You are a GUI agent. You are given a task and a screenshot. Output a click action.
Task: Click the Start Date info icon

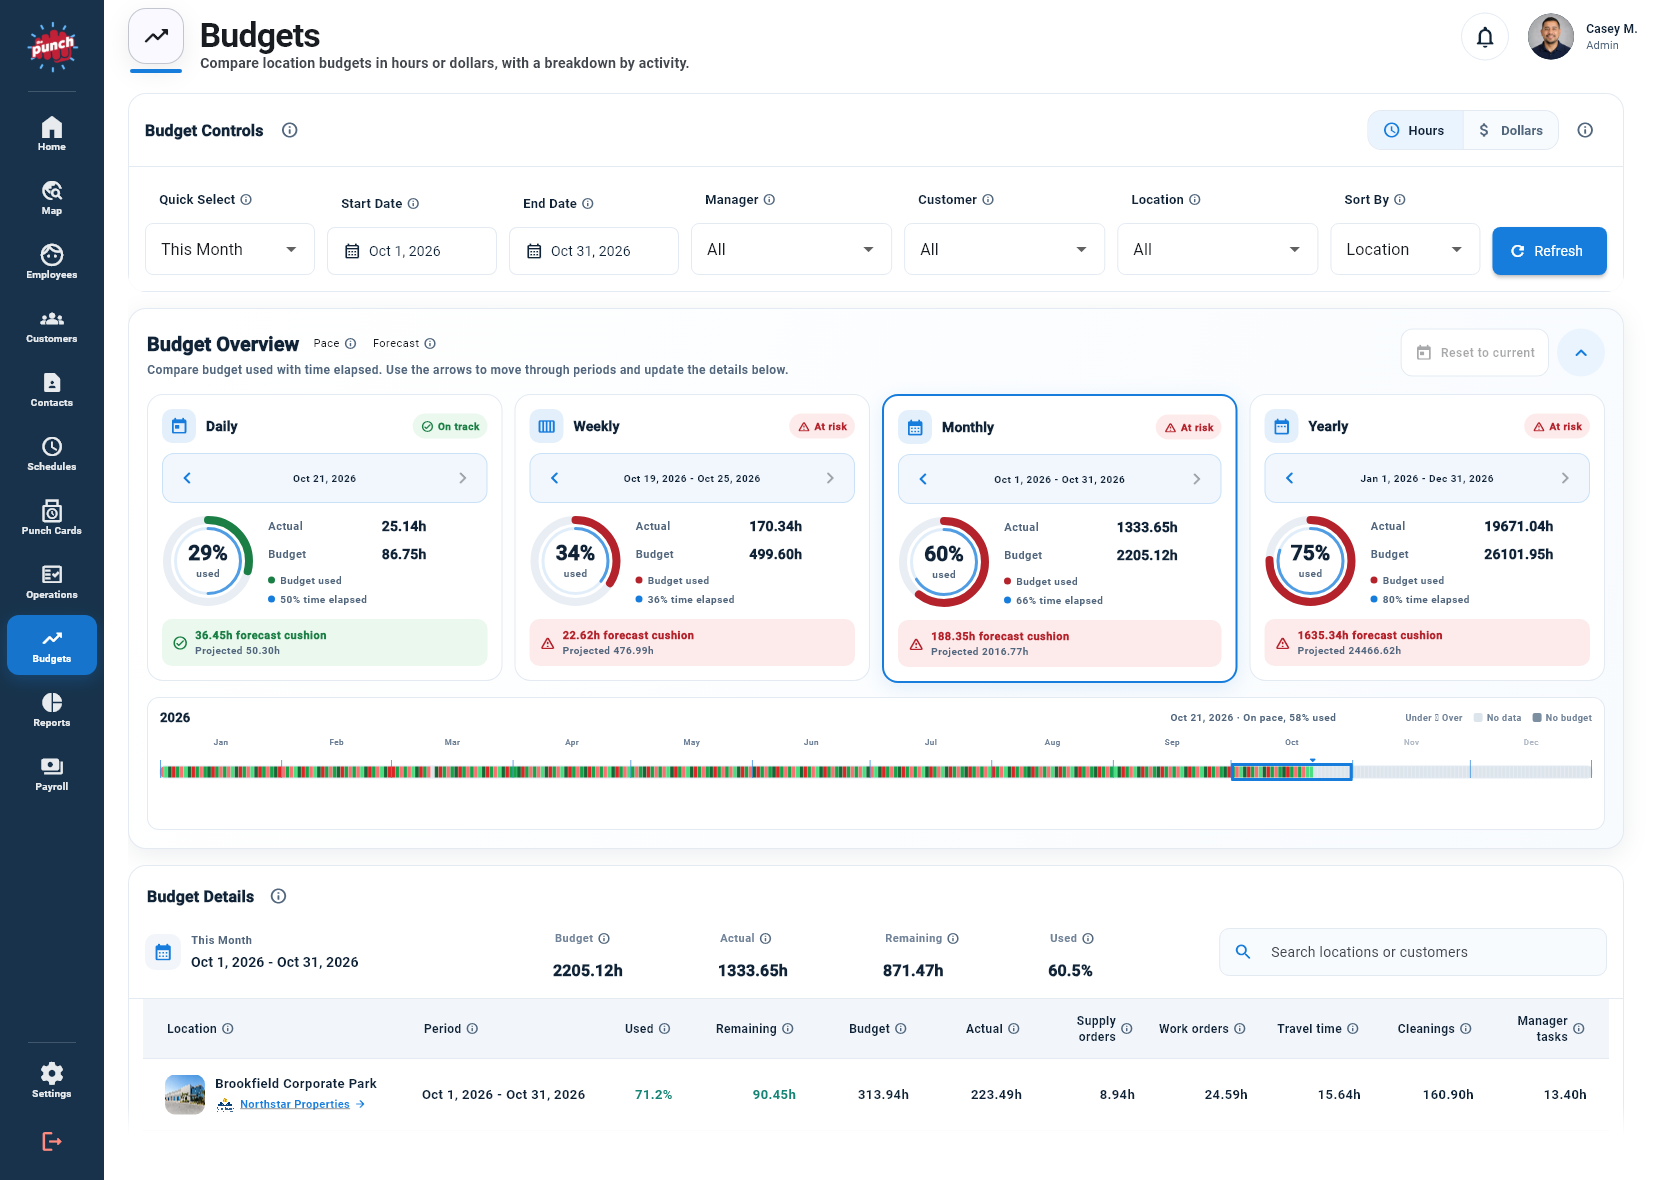413,204
